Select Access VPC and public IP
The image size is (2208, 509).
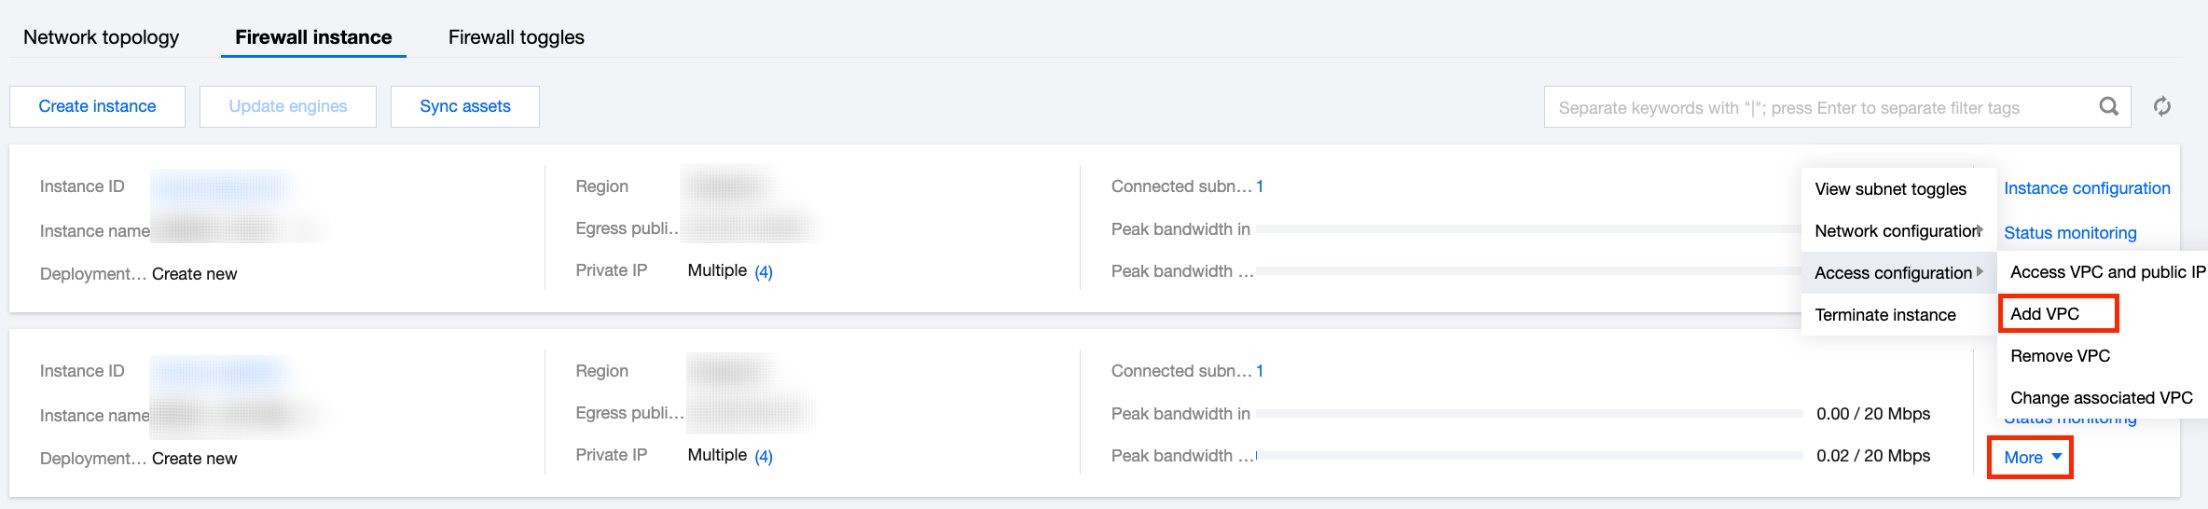tap(2106, 272)
